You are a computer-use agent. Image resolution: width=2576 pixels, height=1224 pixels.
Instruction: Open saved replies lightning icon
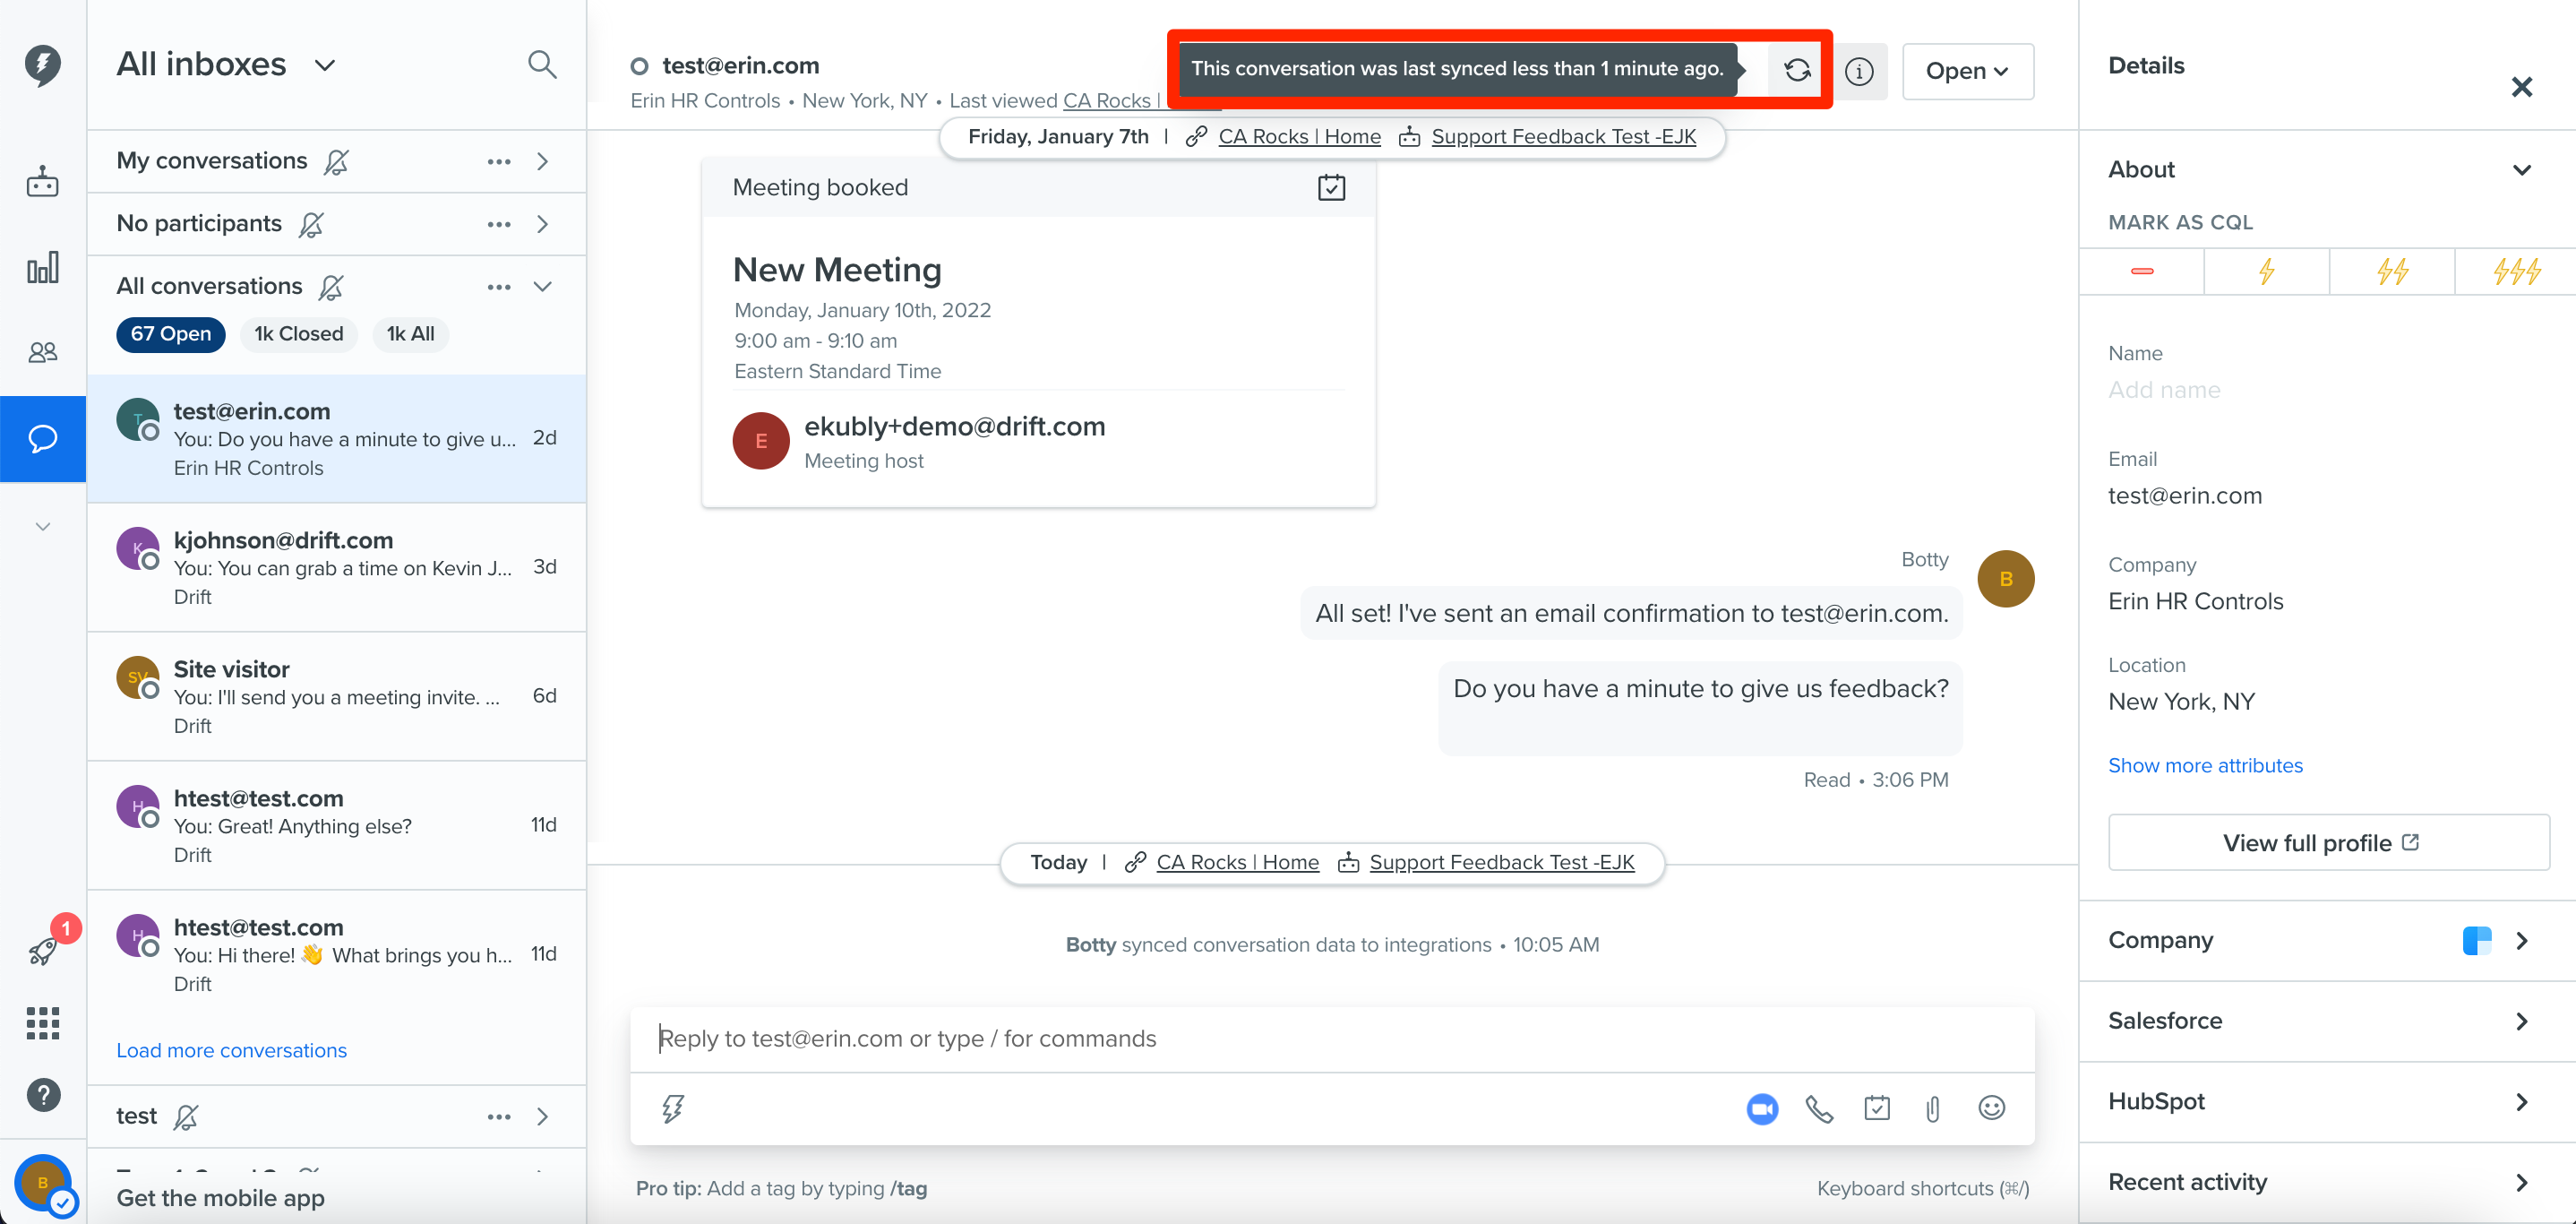[673, 1108]
